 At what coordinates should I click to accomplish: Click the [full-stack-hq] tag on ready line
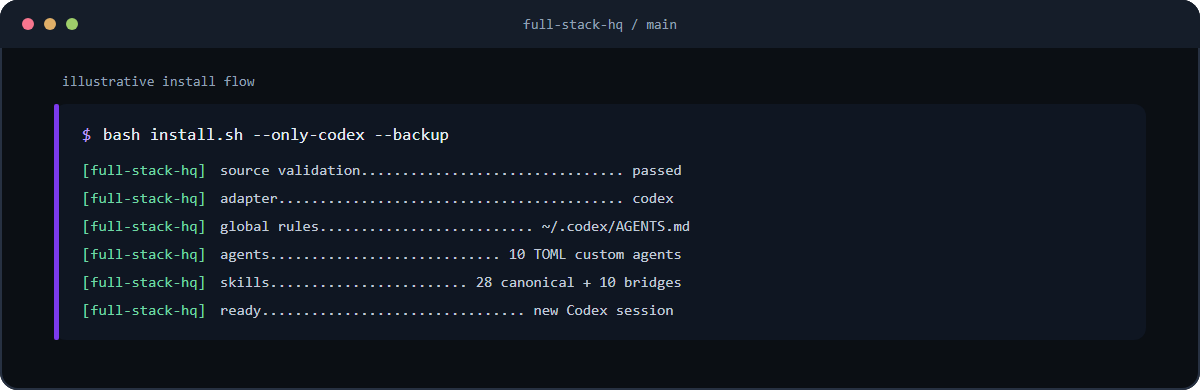click(144, 311)
